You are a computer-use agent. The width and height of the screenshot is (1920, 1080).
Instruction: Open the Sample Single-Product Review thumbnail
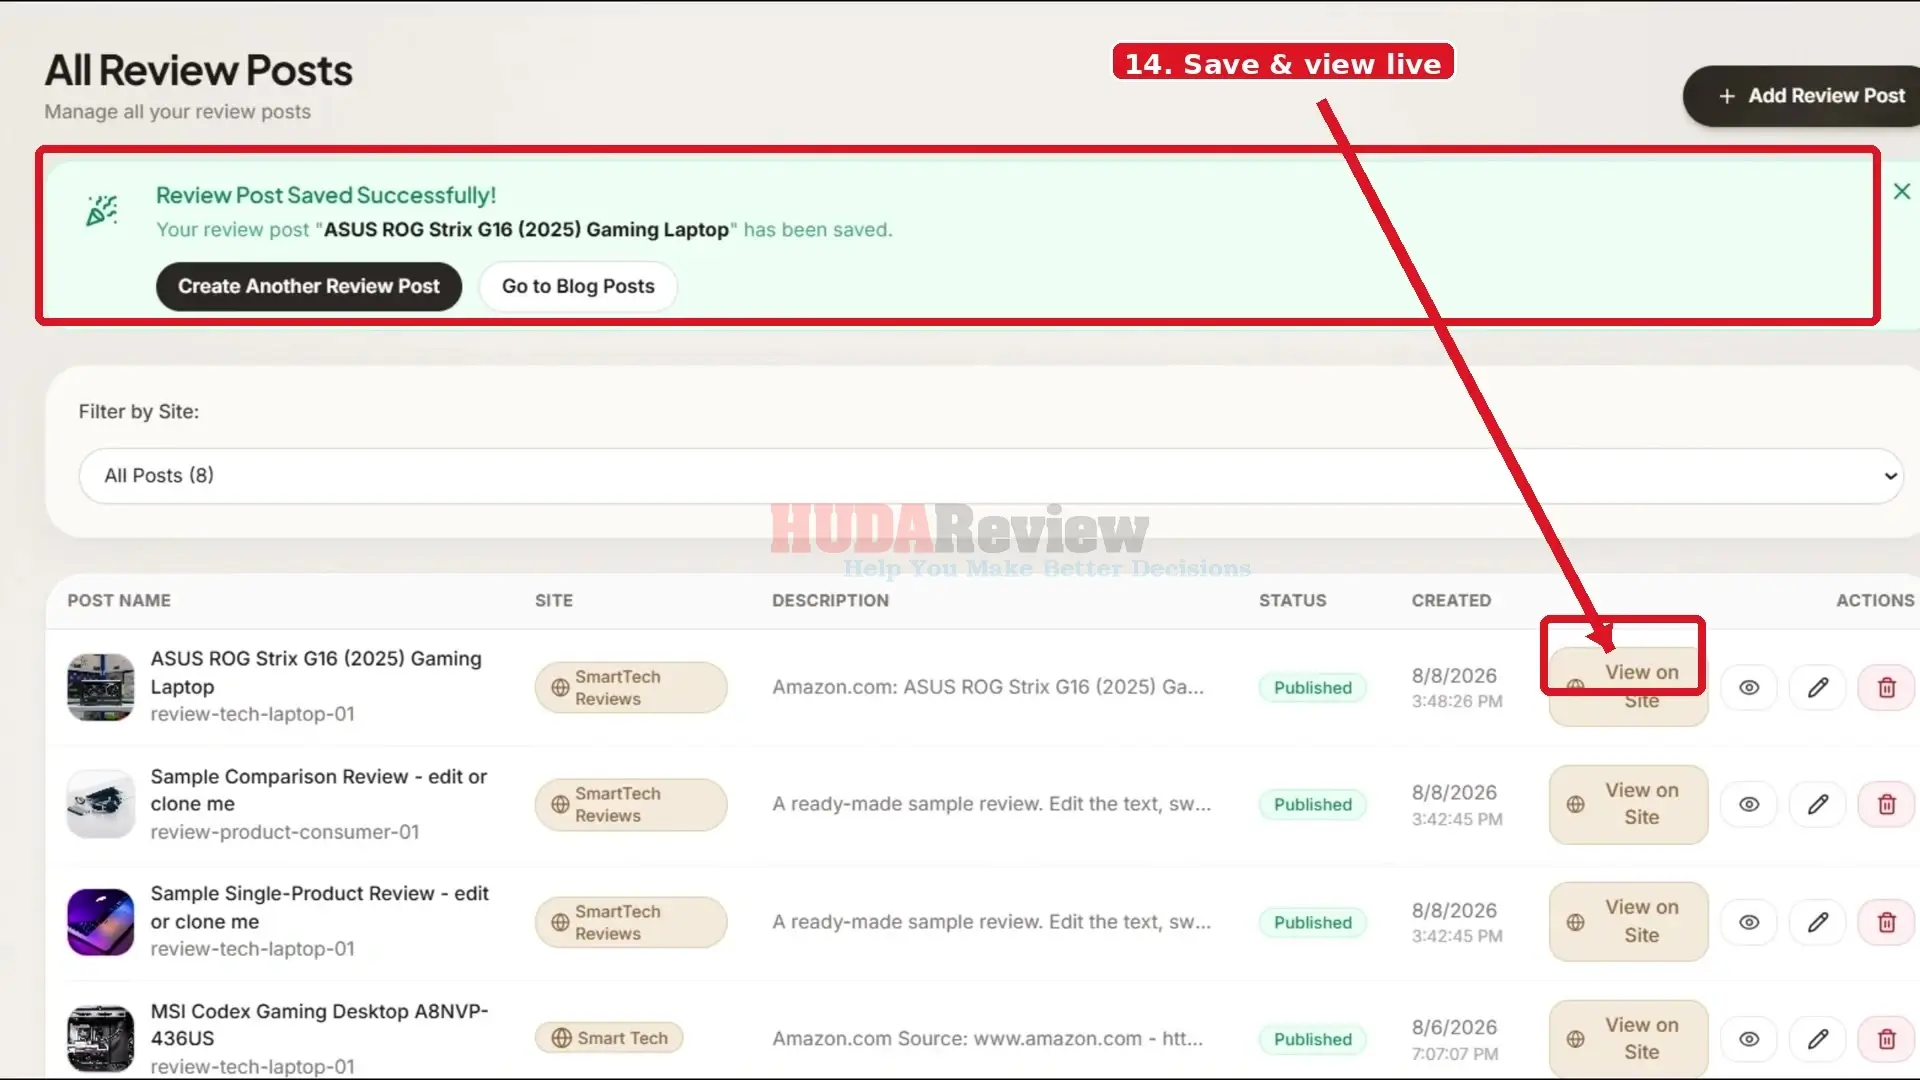tap(101, 922)
